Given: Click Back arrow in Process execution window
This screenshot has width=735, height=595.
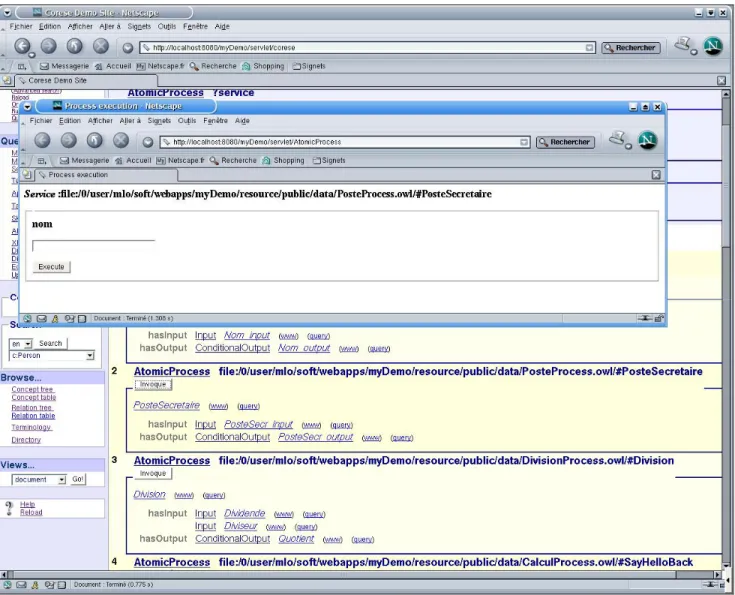Looking at the screenshot, I should (x=42, y=140).
